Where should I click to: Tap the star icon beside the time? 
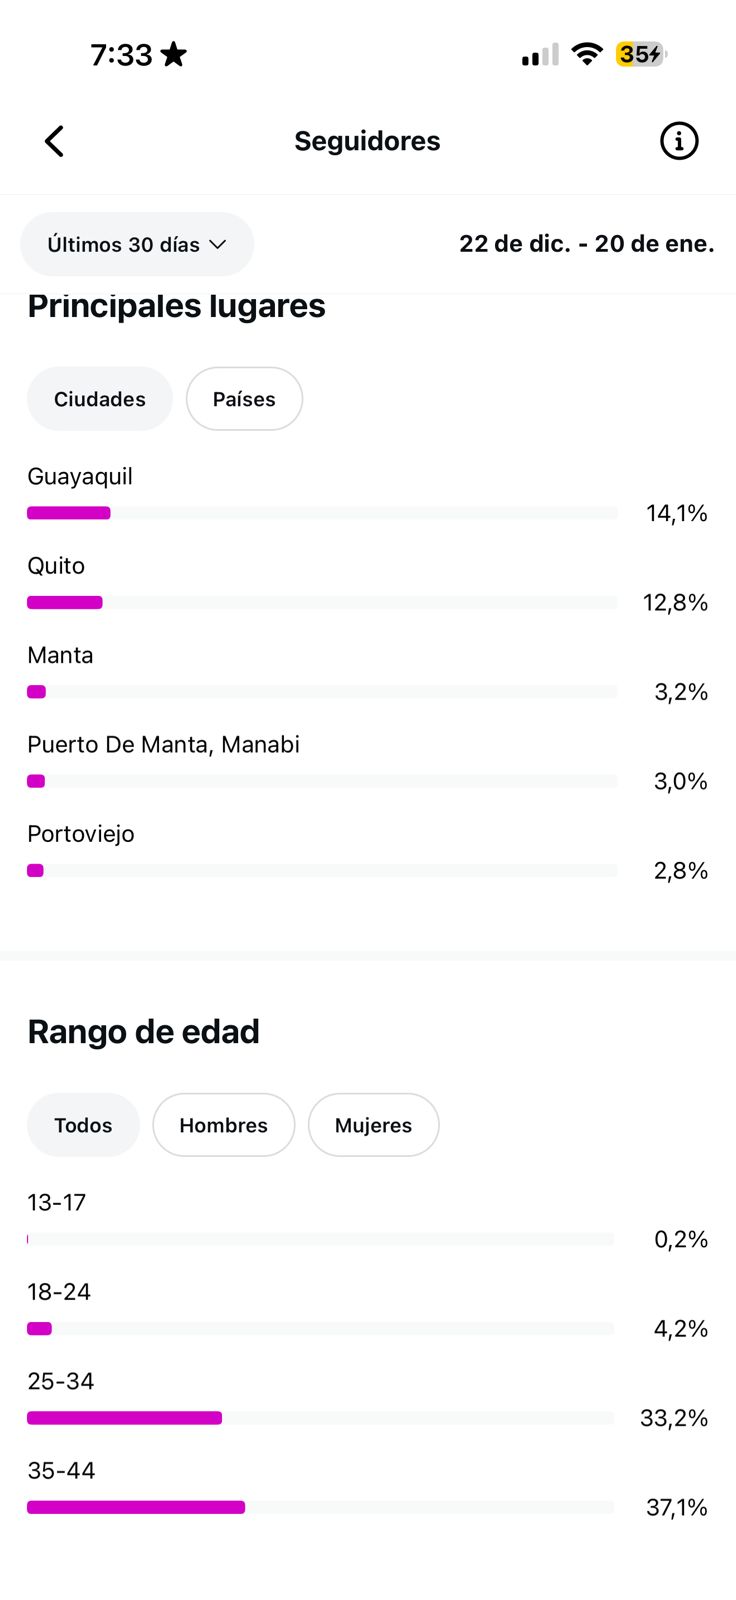174,54
